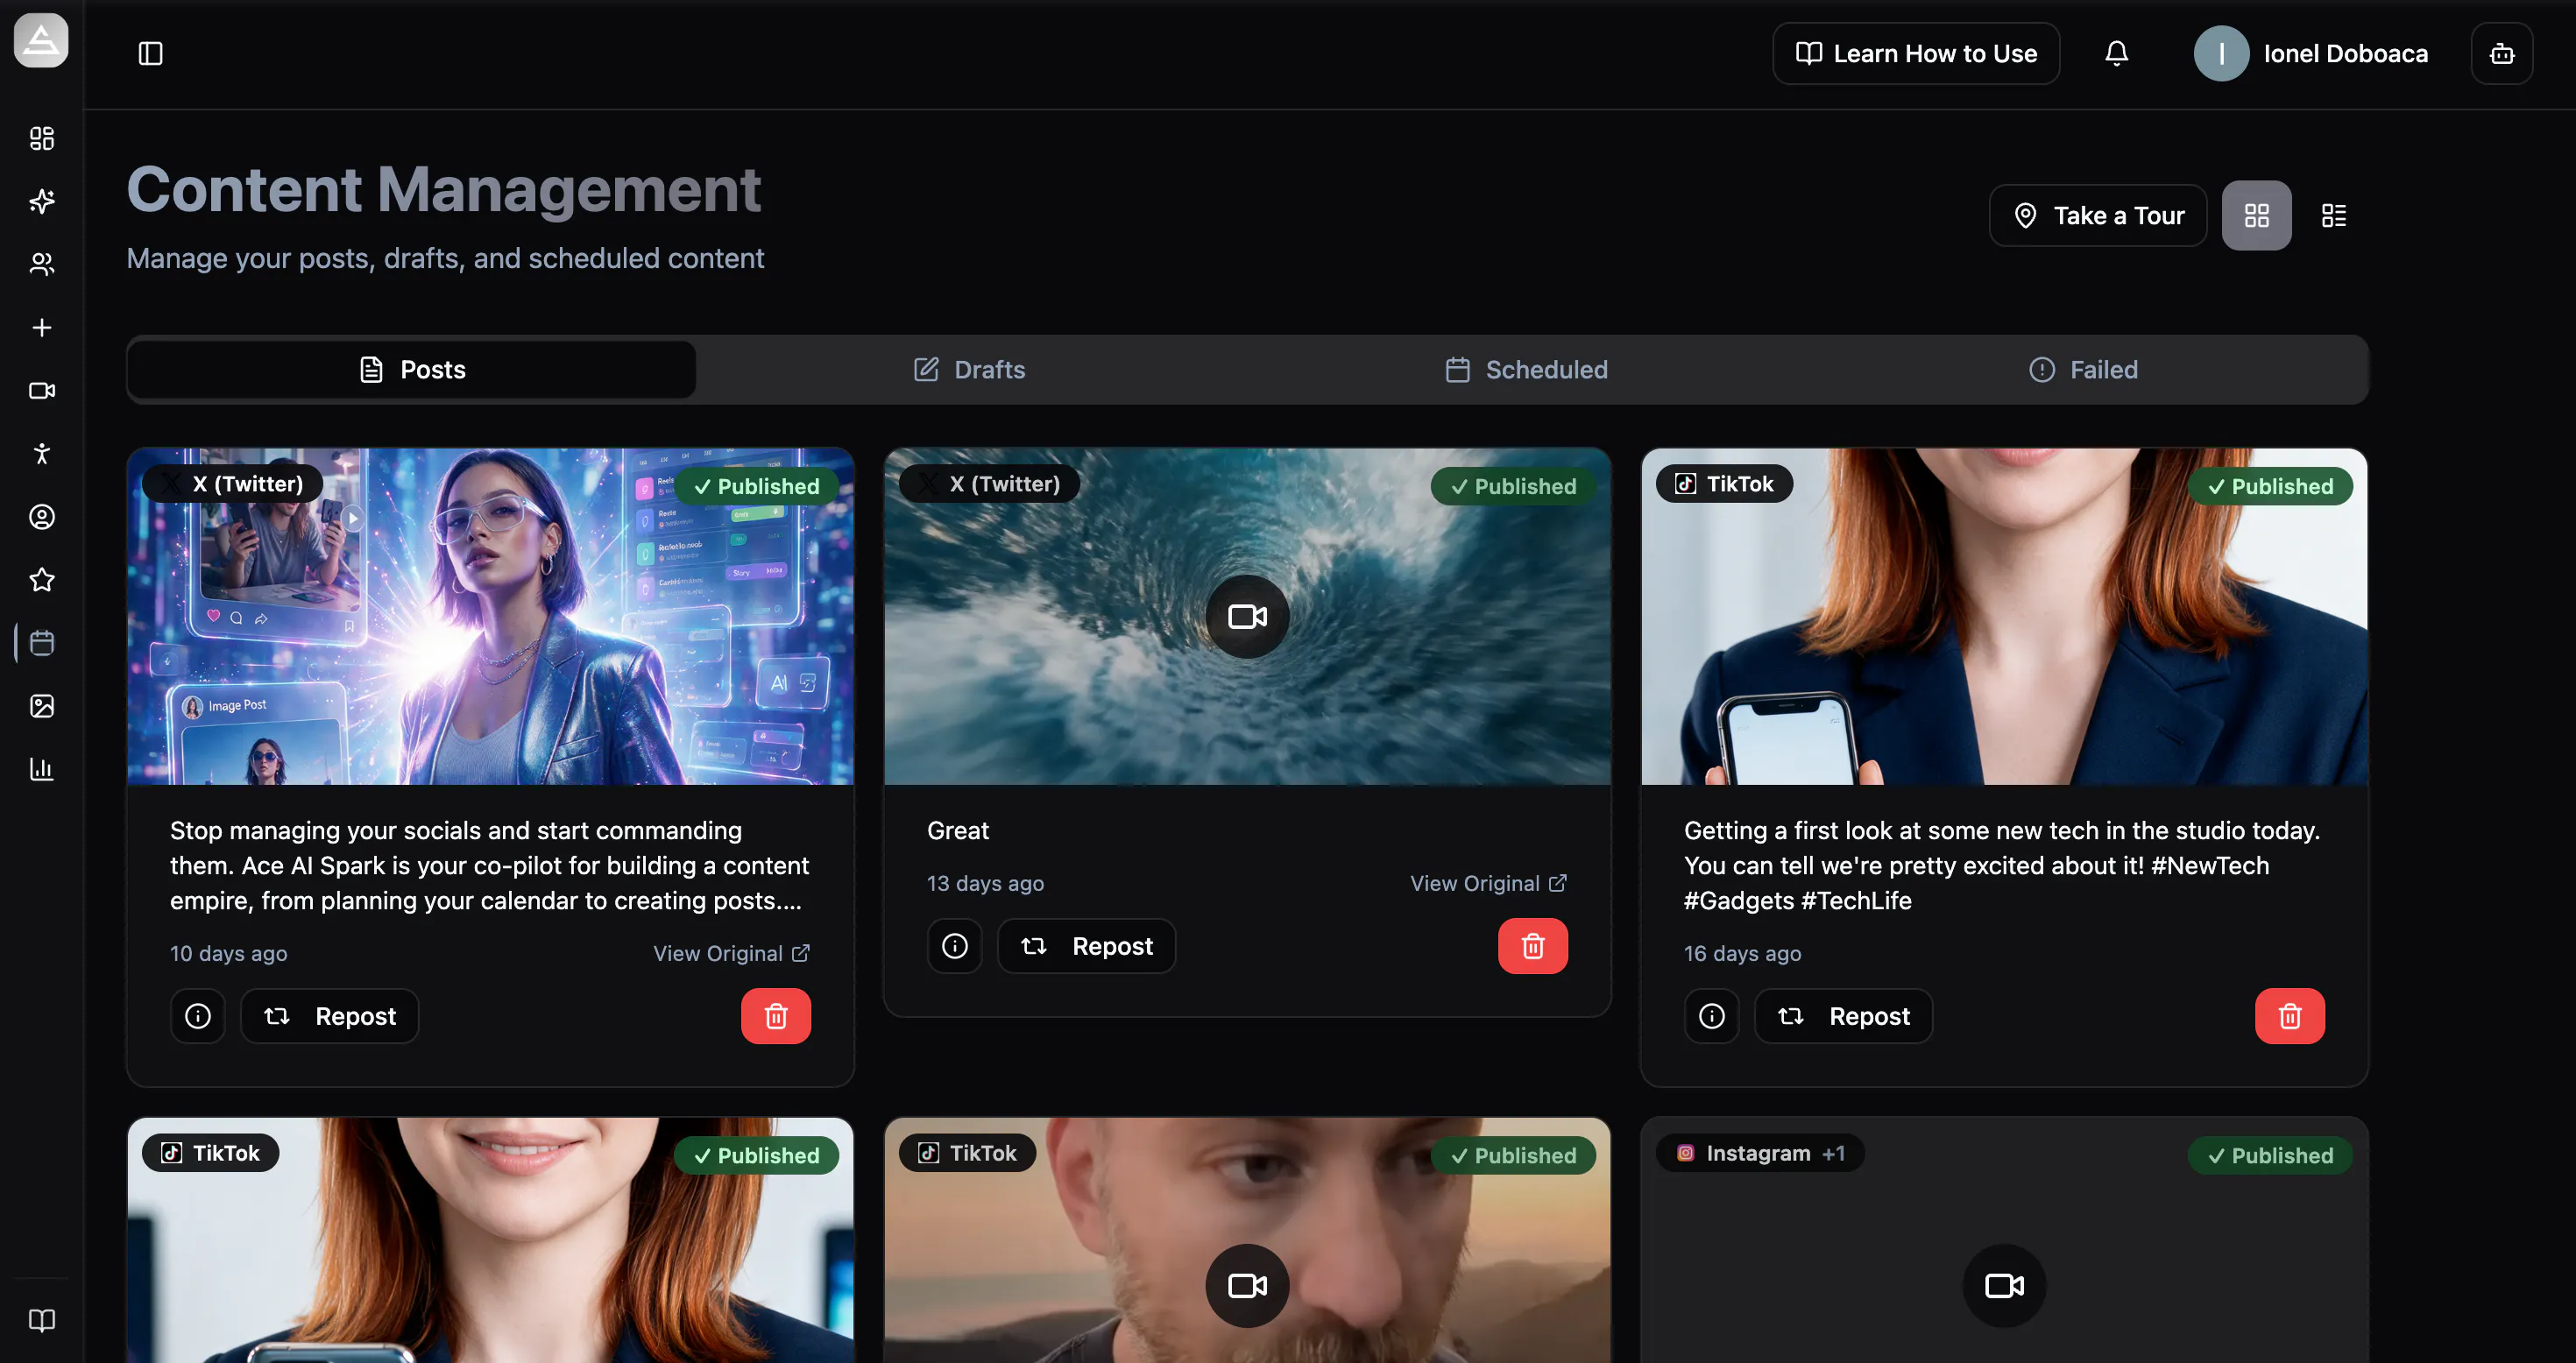Screen dimensions: 2576x1363
Task: Select the Posts tab
Action: 412,369
